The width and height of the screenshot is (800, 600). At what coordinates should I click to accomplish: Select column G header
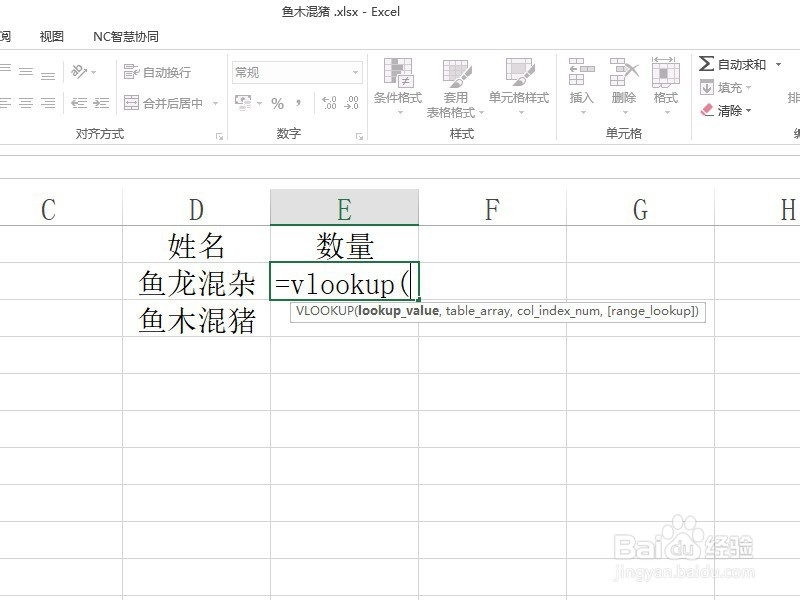coord(640,209)
